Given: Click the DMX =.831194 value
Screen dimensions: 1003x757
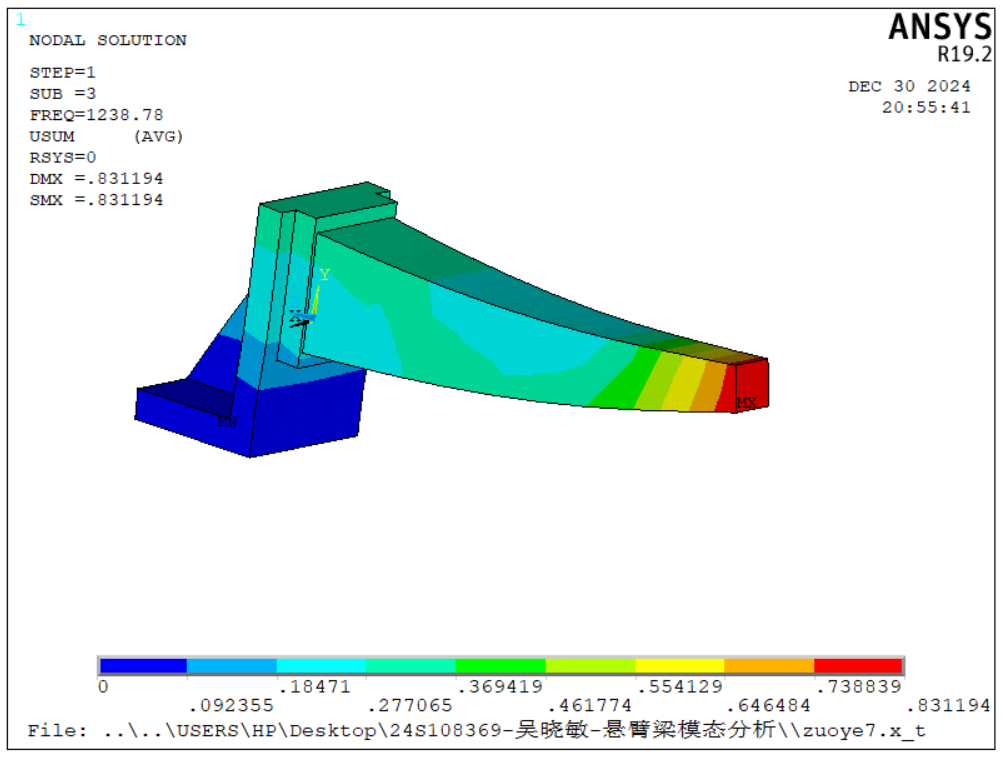Looking at the screenshot, I should click(96, 179).
